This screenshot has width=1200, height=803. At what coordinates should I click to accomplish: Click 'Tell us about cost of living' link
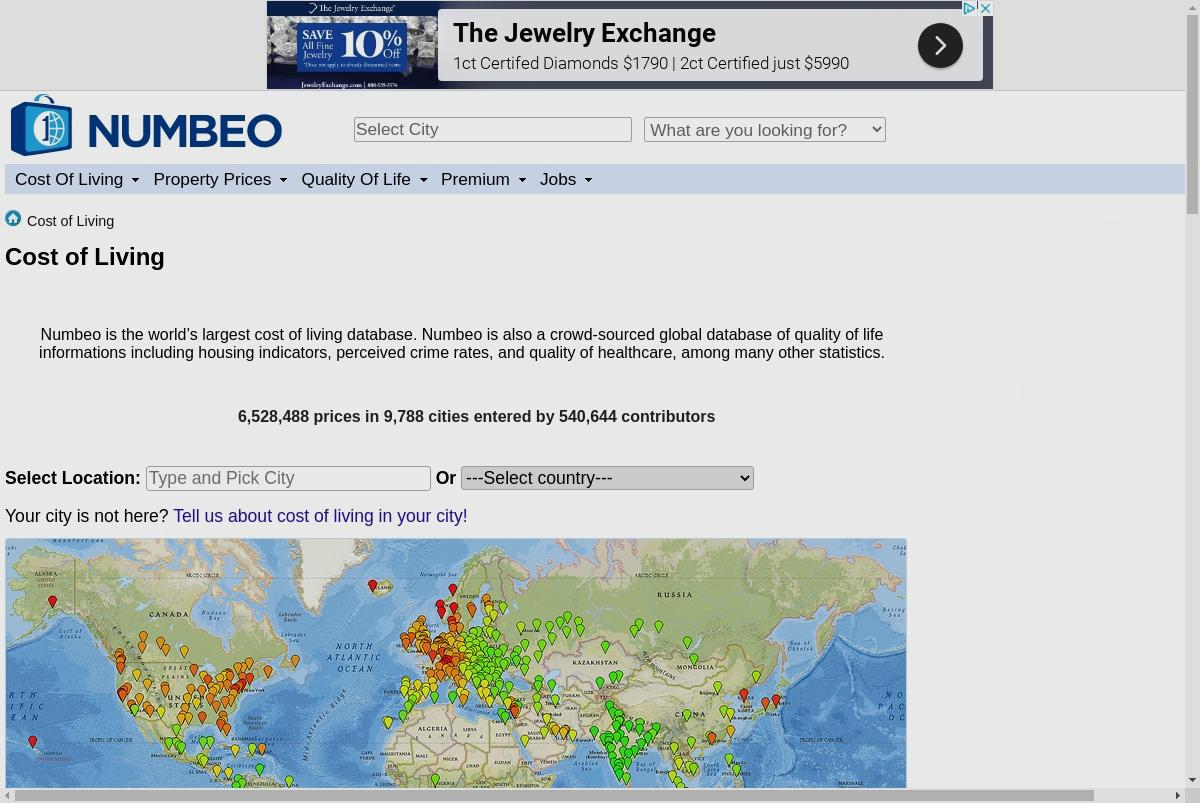click(x=320, y=516)
